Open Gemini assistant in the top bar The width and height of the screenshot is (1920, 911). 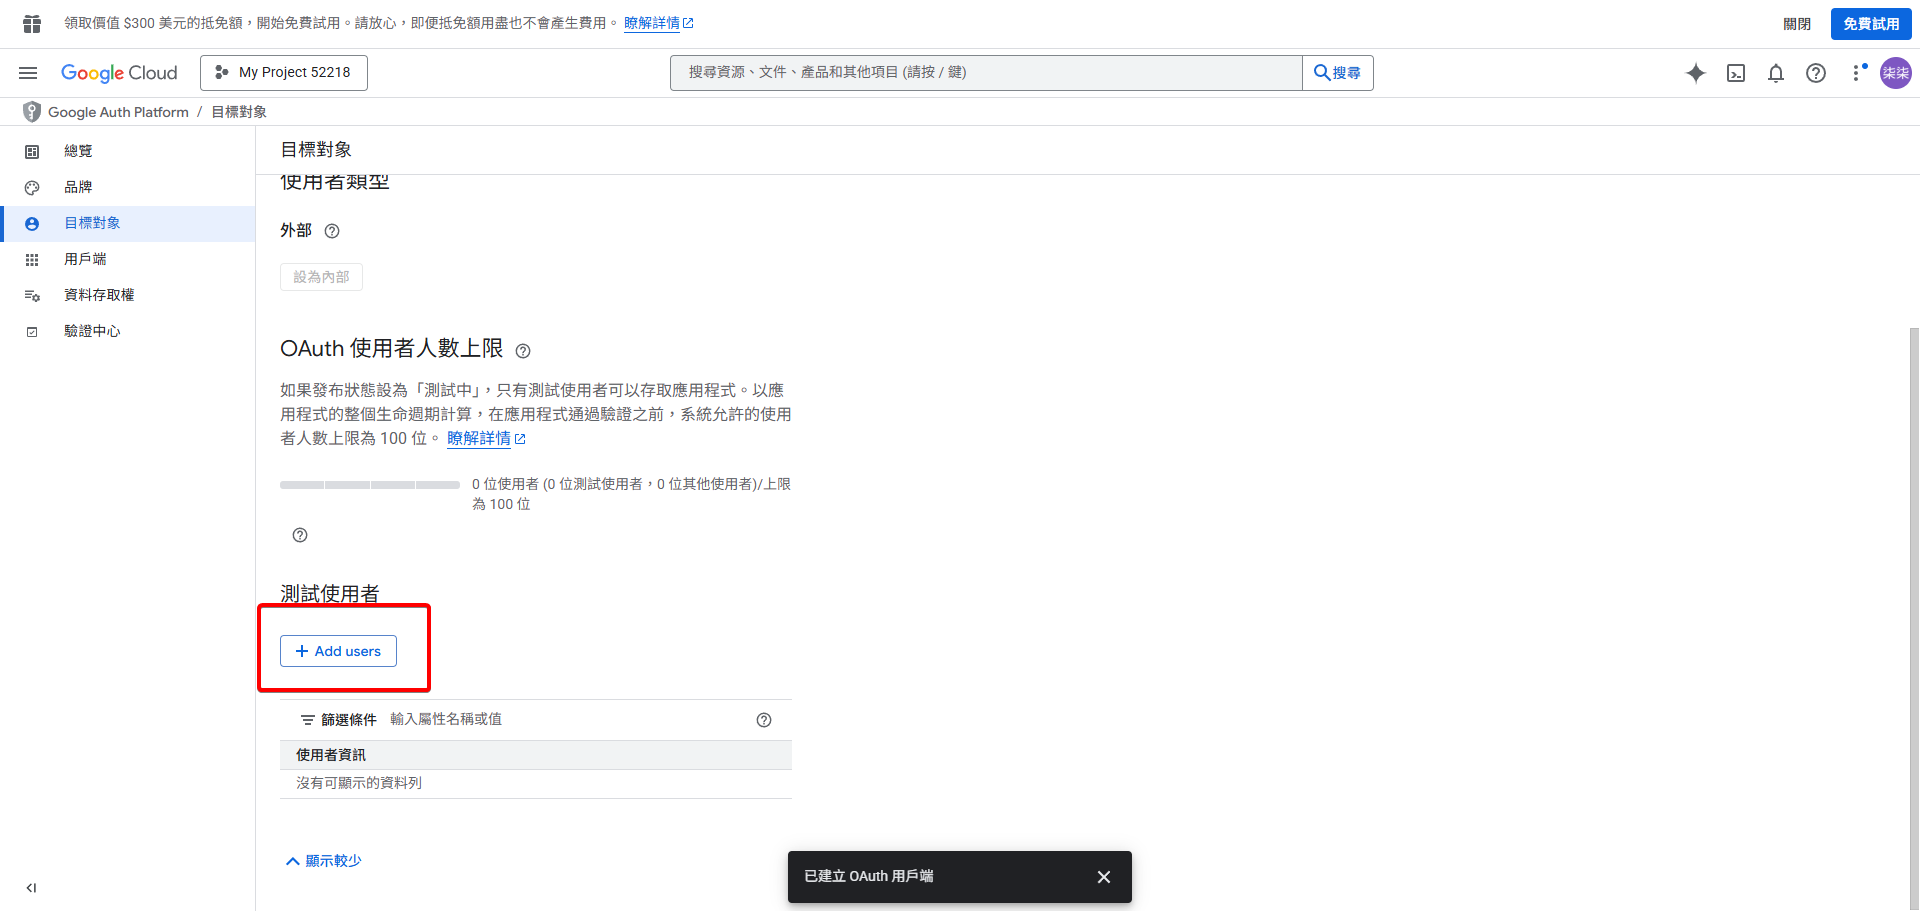coord(1696,73)
